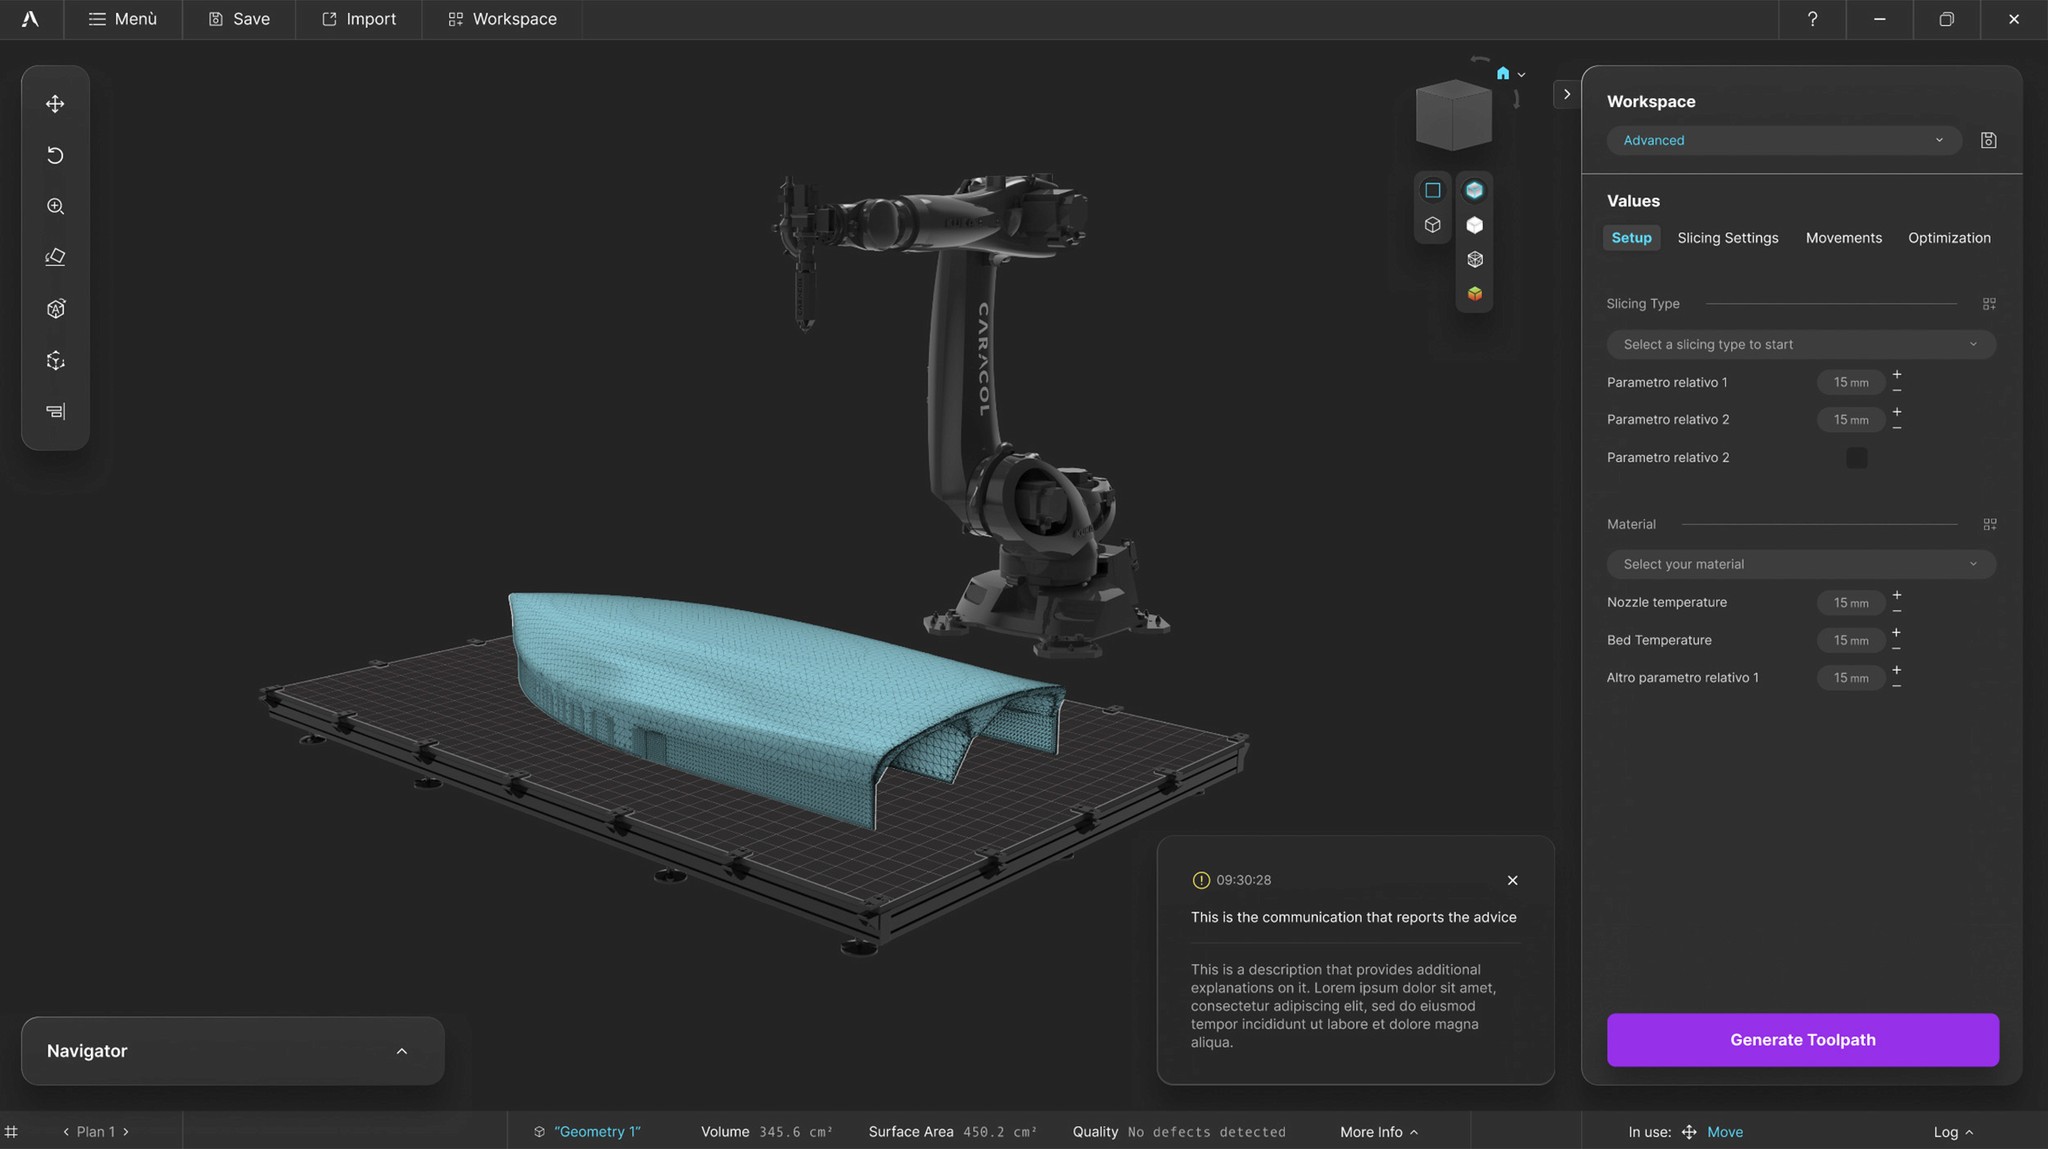
Task: Click the save workspace preset icon
Action: (1988, 141)
